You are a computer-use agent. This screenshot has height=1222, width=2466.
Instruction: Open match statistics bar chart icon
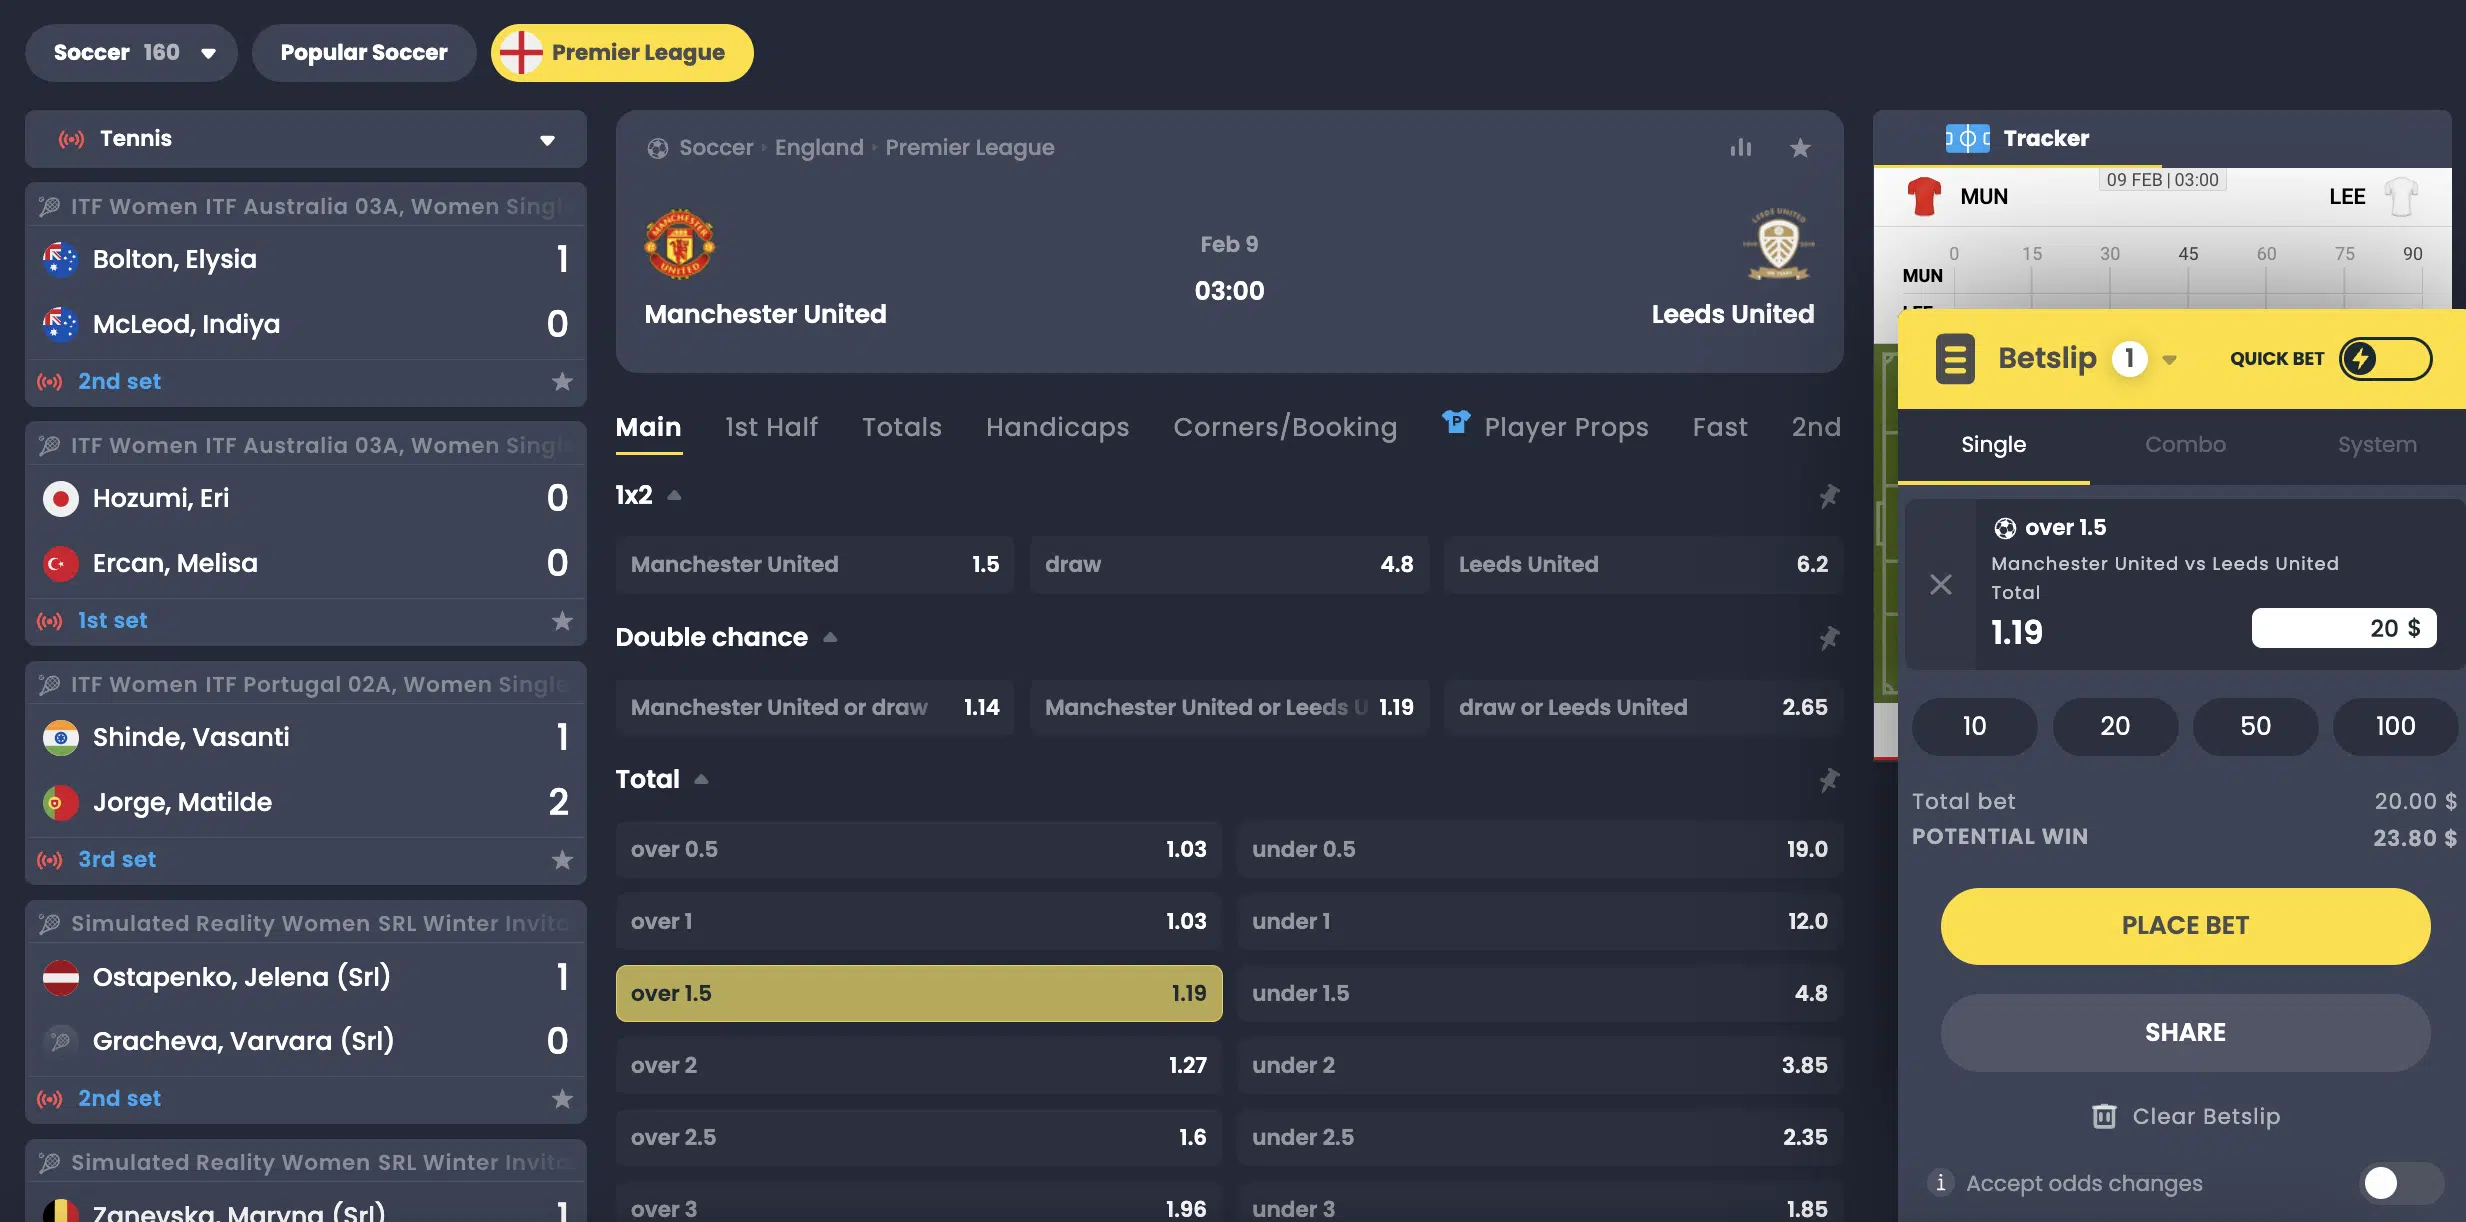coord(1741,148)
